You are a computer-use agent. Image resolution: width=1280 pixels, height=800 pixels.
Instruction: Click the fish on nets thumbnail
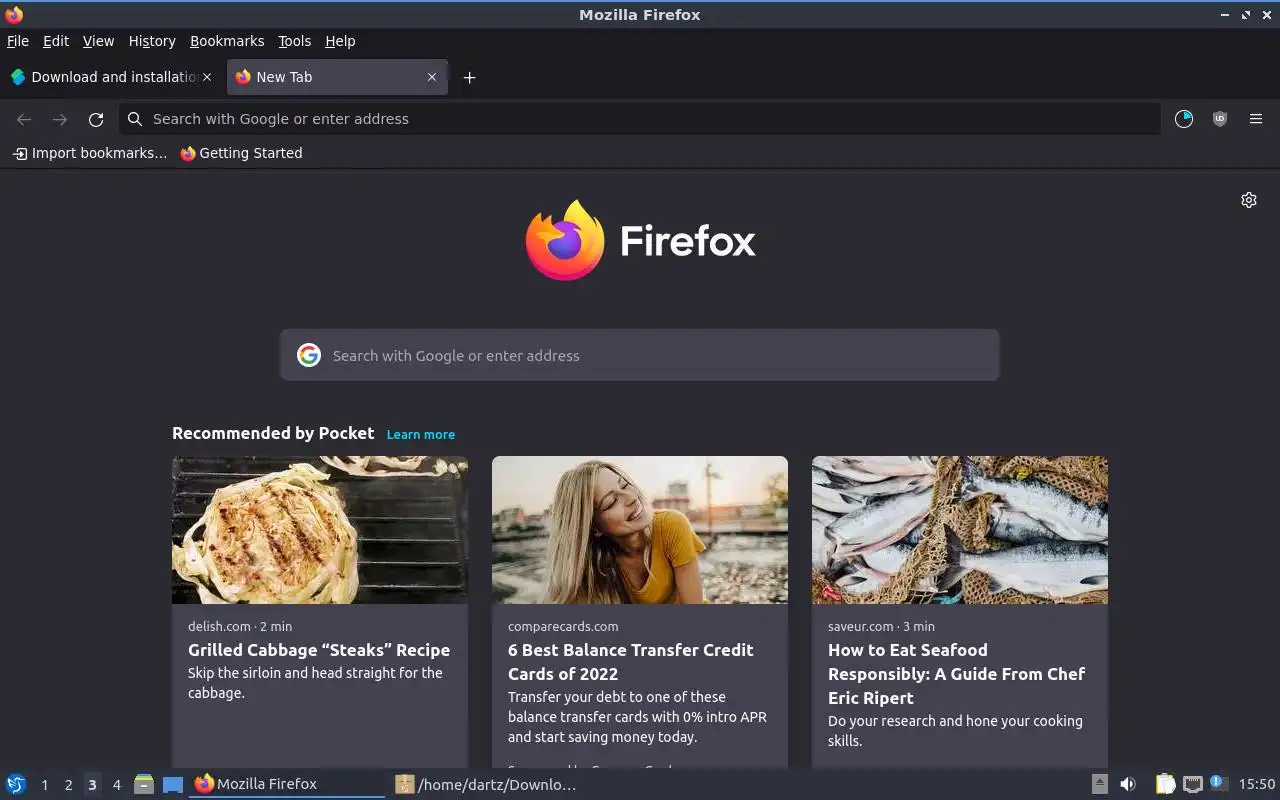960,530
